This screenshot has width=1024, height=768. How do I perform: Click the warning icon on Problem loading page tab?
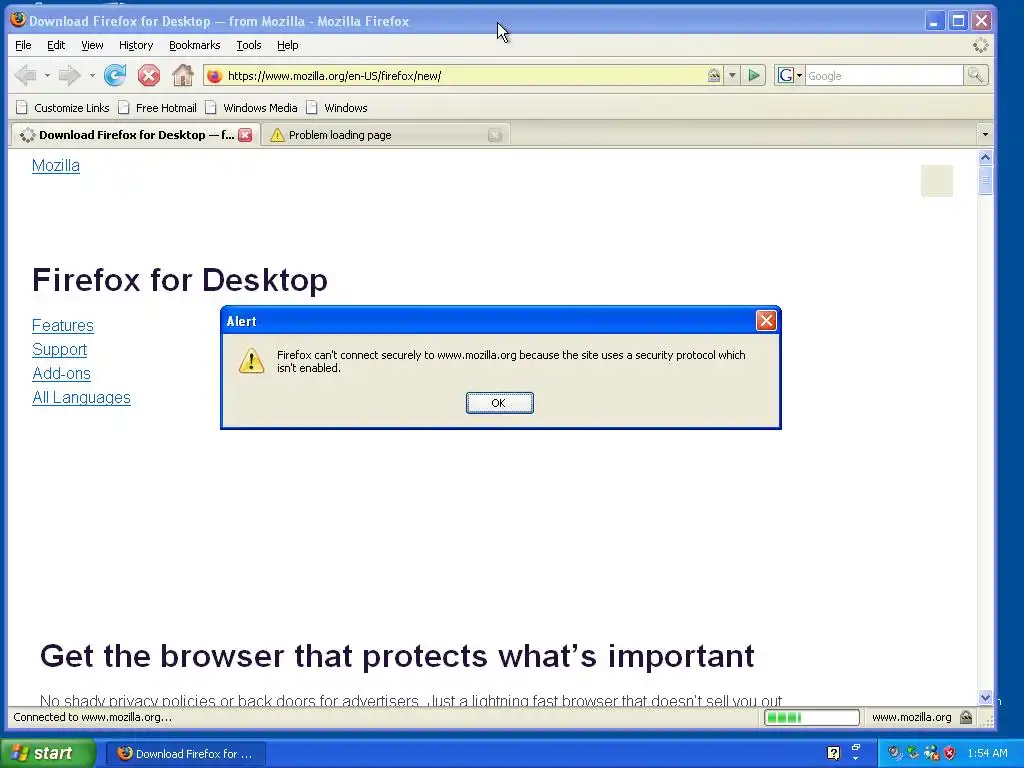pos(277,135)
